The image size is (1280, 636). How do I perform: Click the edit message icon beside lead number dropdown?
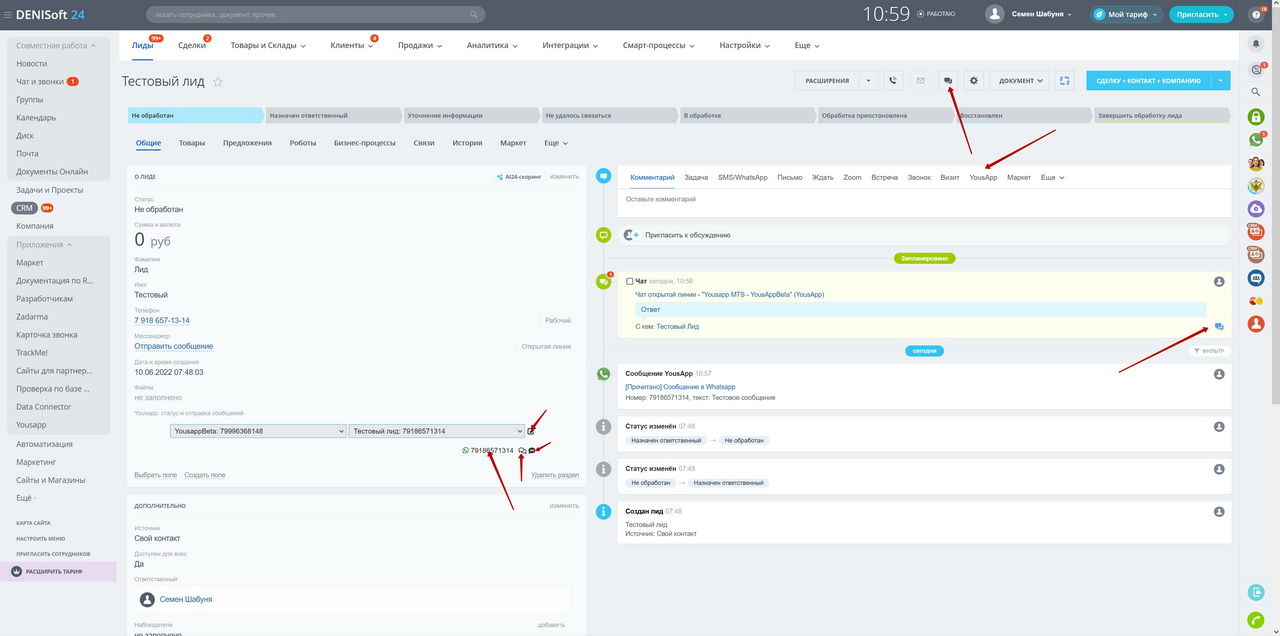pyautogui.click(x=531, y=431)
